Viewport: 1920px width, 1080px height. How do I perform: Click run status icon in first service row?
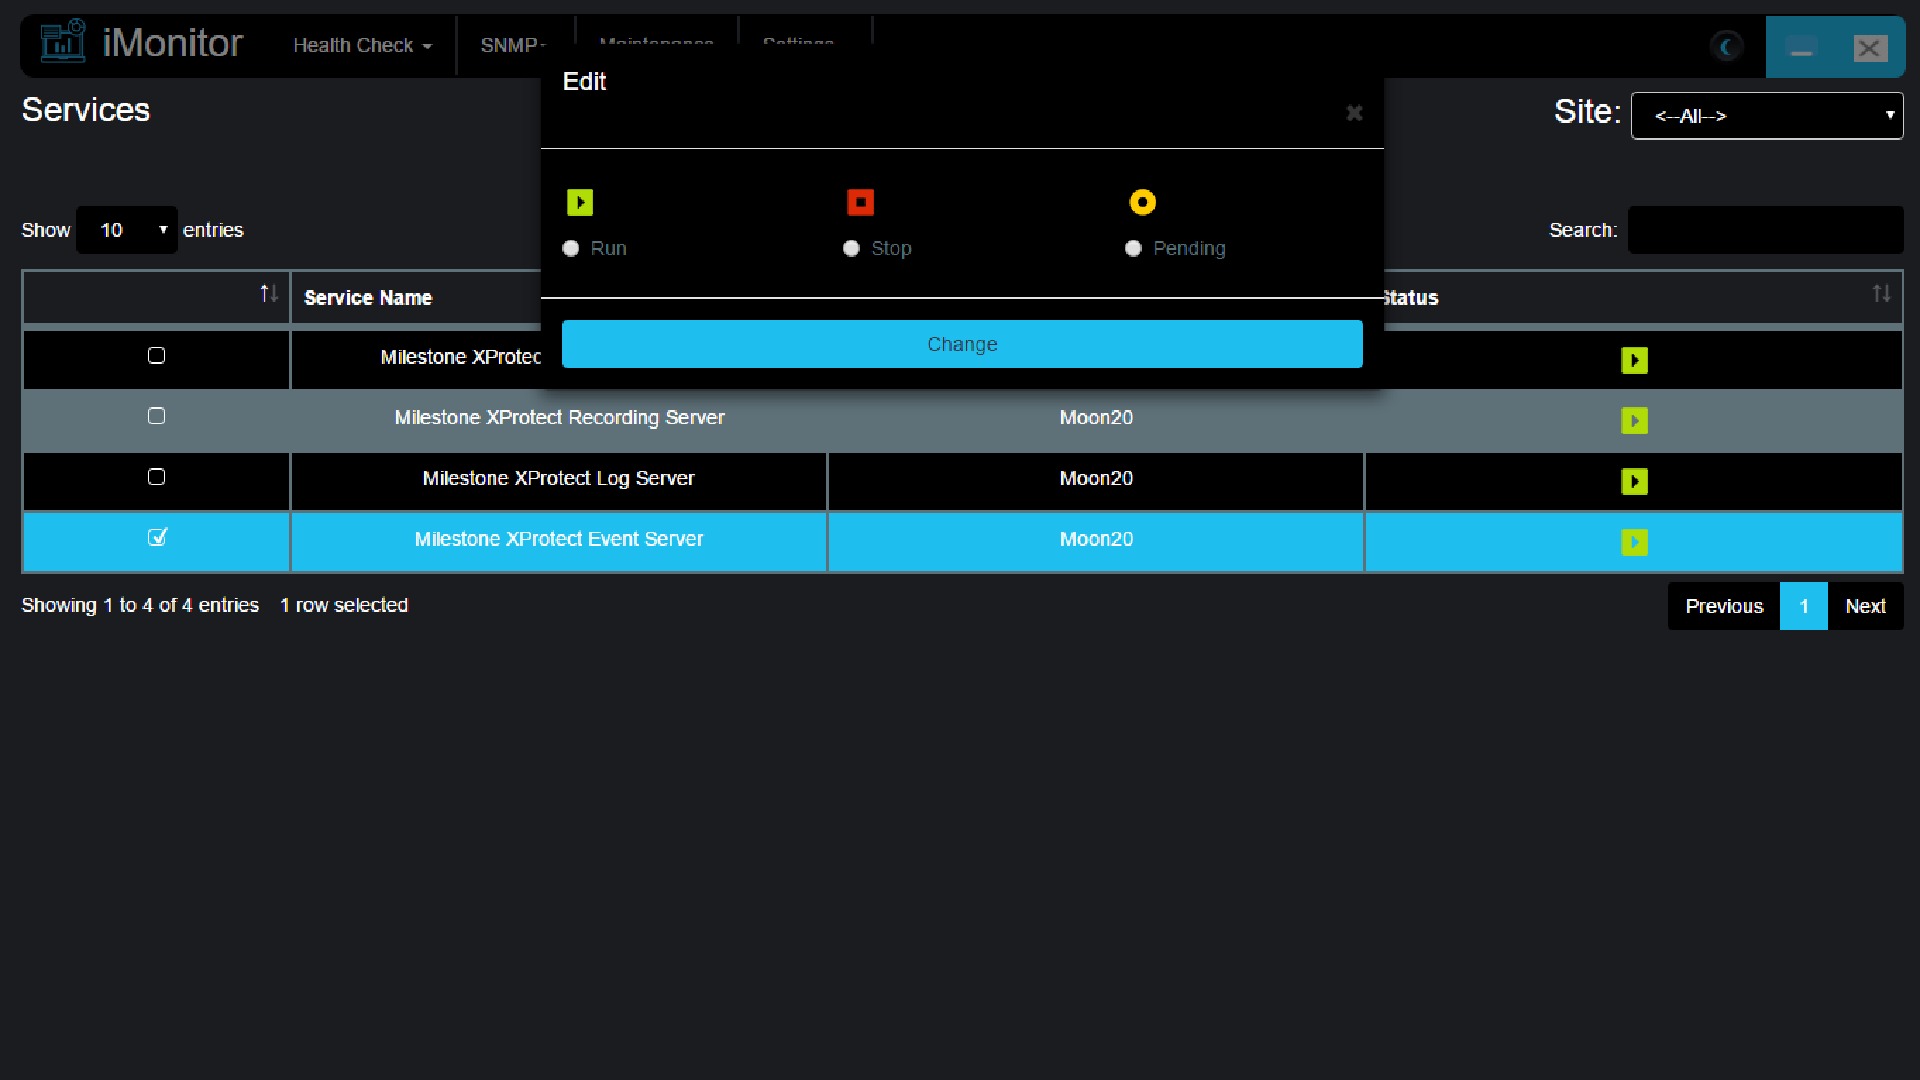pos(1634,360)
